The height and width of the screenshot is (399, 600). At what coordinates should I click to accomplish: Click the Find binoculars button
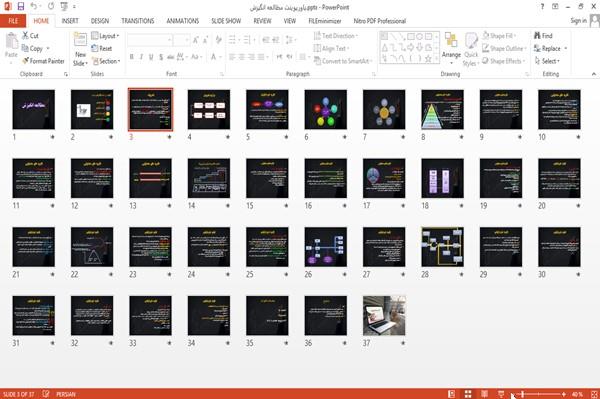(543, 36)
